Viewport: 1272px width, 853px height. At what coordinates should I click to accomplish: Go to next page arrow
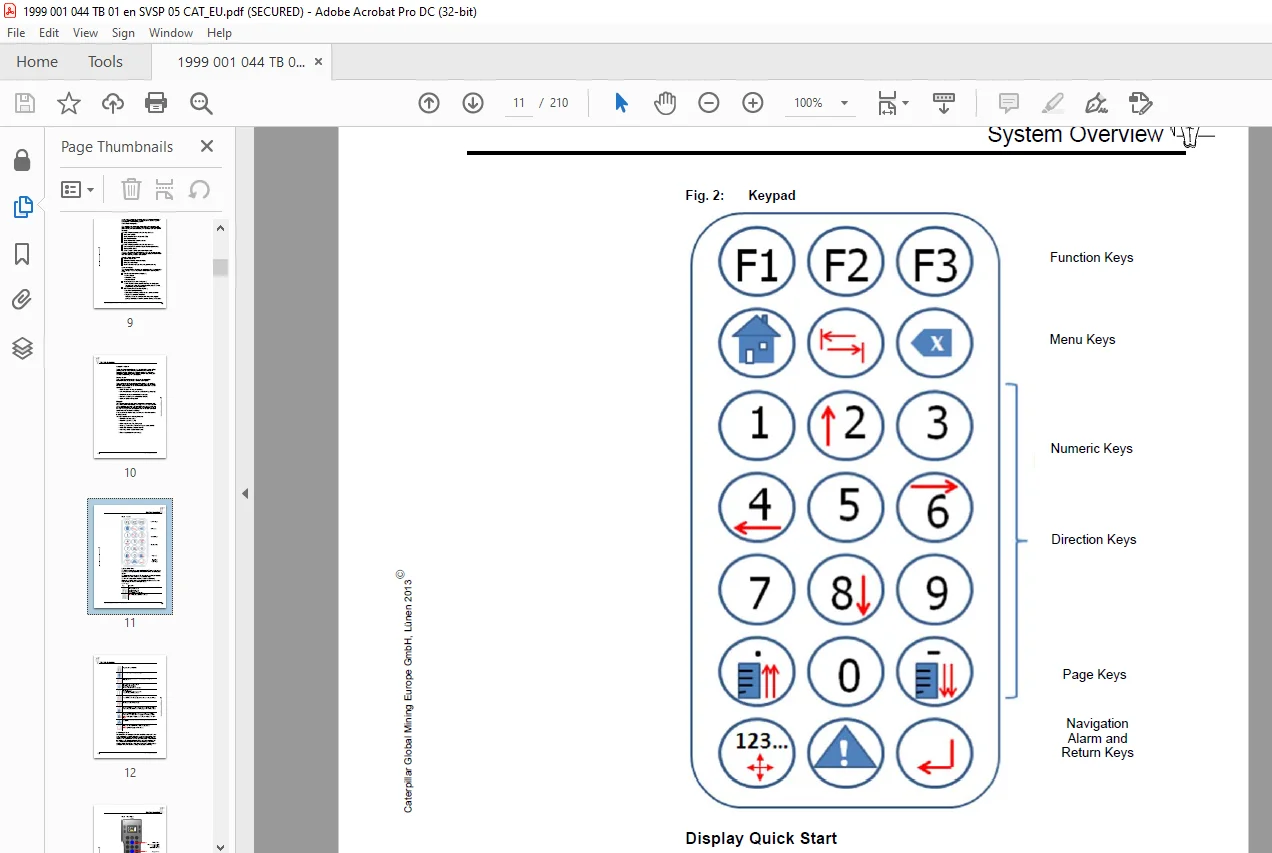coord(473,103)
